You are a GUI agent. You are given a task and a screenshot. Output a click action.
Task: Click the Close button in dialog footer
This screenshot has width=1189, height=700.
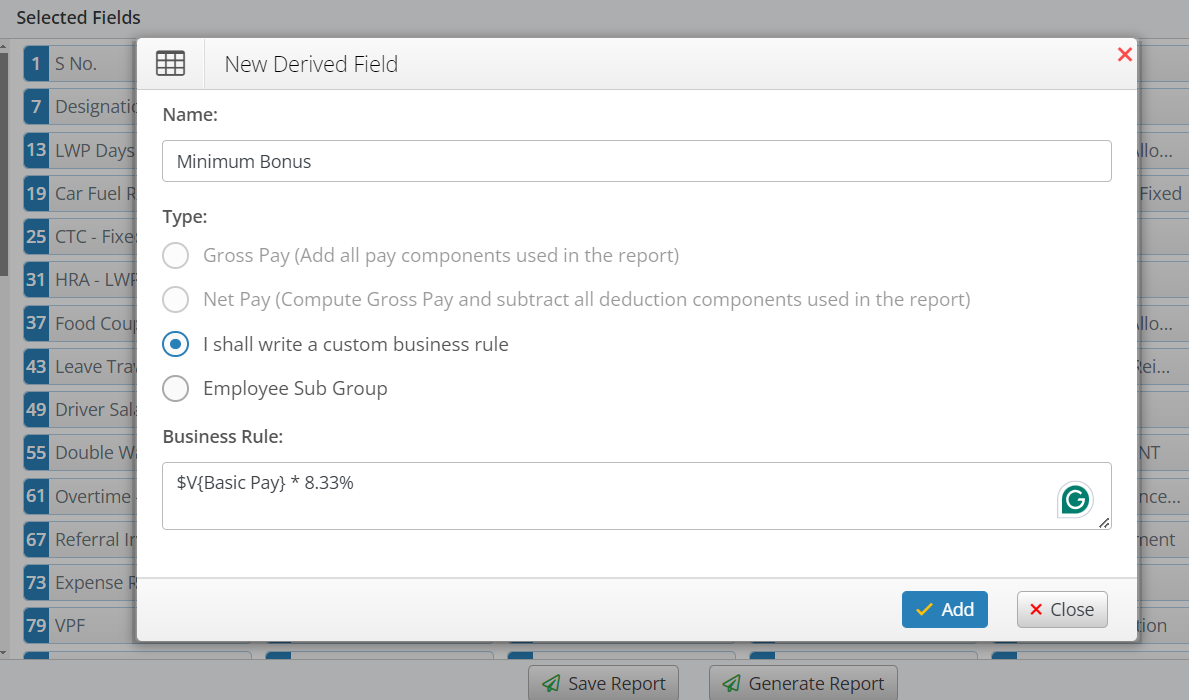[1062, 609]
